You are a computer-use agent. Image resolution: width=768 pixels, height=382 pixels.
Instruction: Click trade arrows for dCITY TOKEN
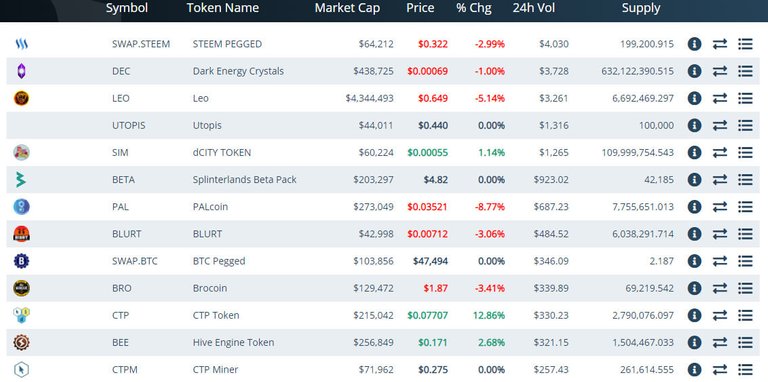point(720,153)
